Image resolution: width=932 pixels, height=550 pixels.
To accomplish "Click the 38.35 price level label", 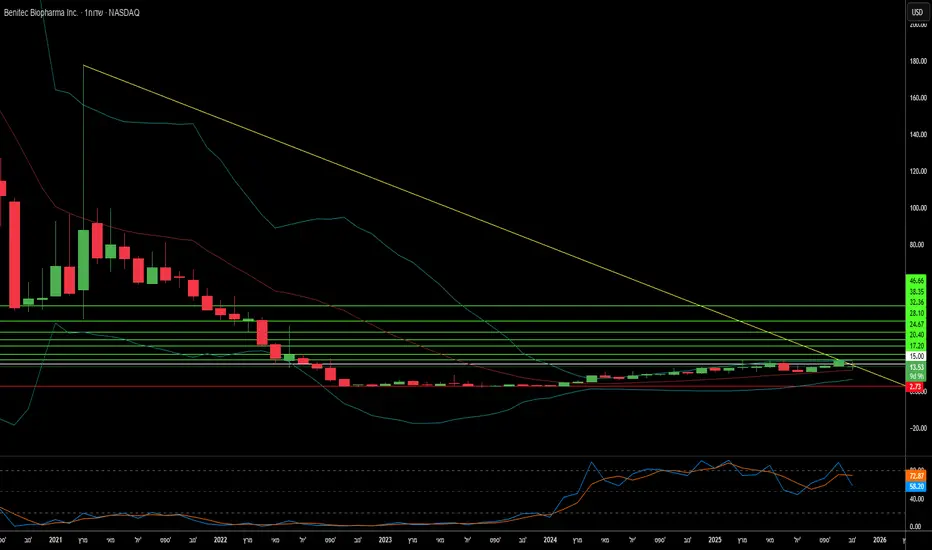I will (916, 291).
